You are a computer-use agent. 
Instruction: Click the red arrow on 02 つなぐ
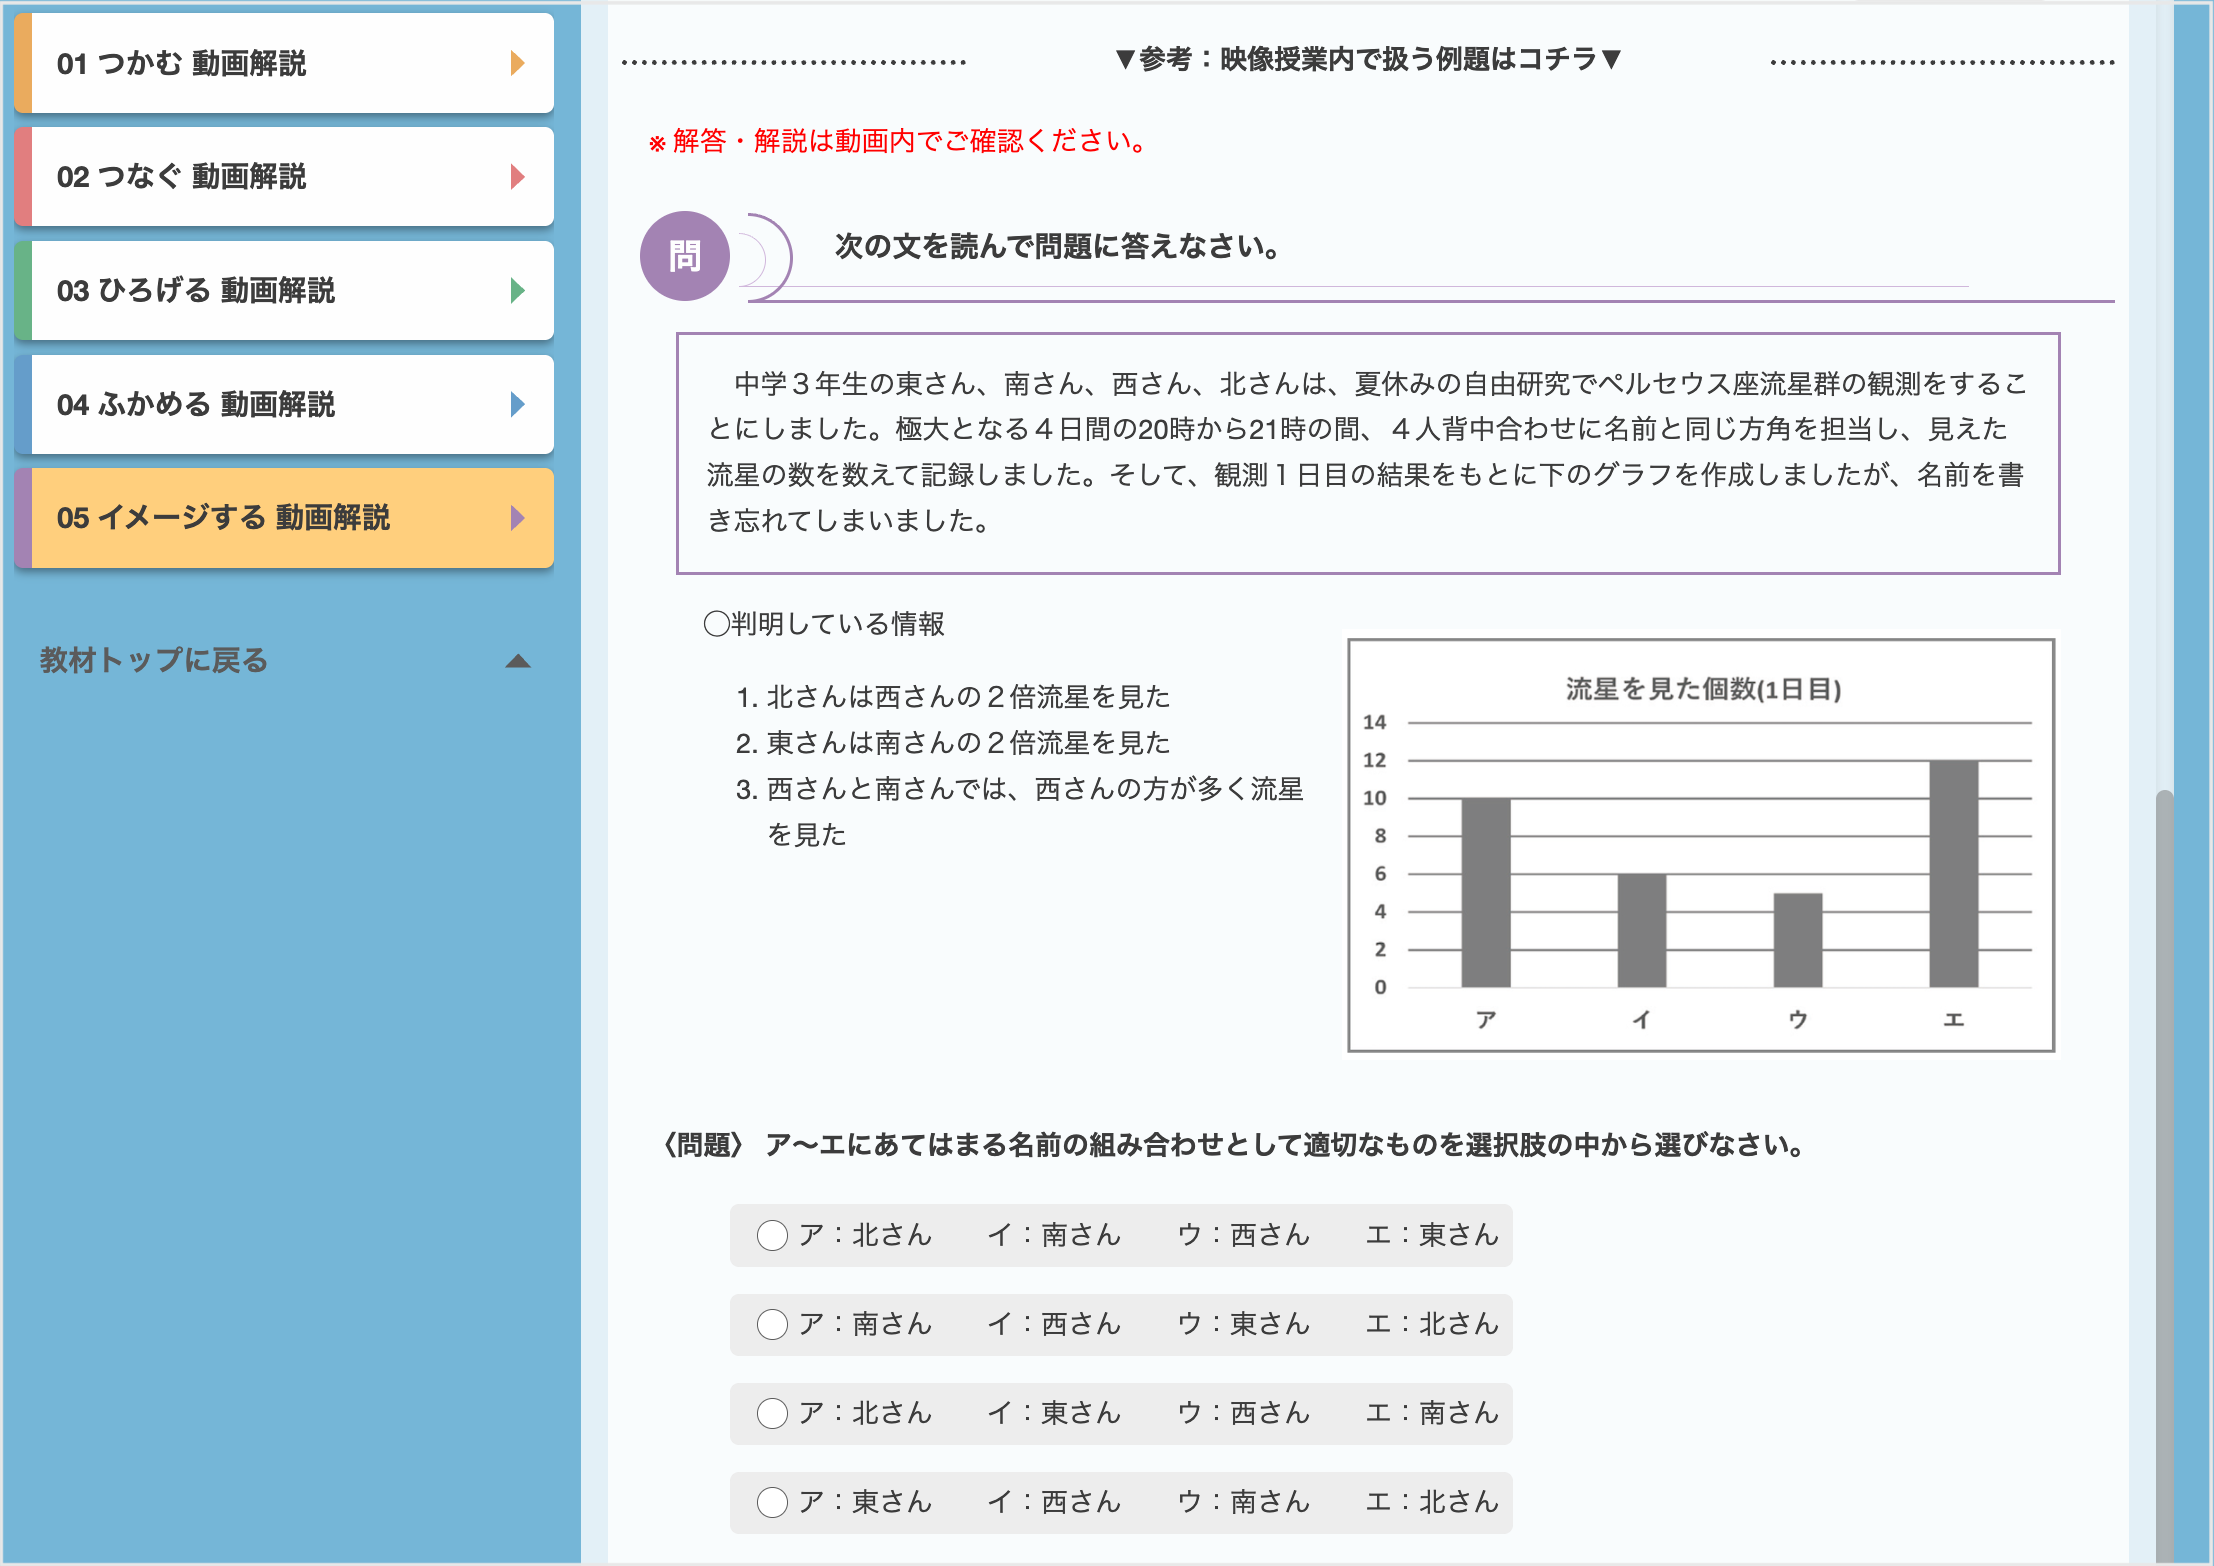517,177
